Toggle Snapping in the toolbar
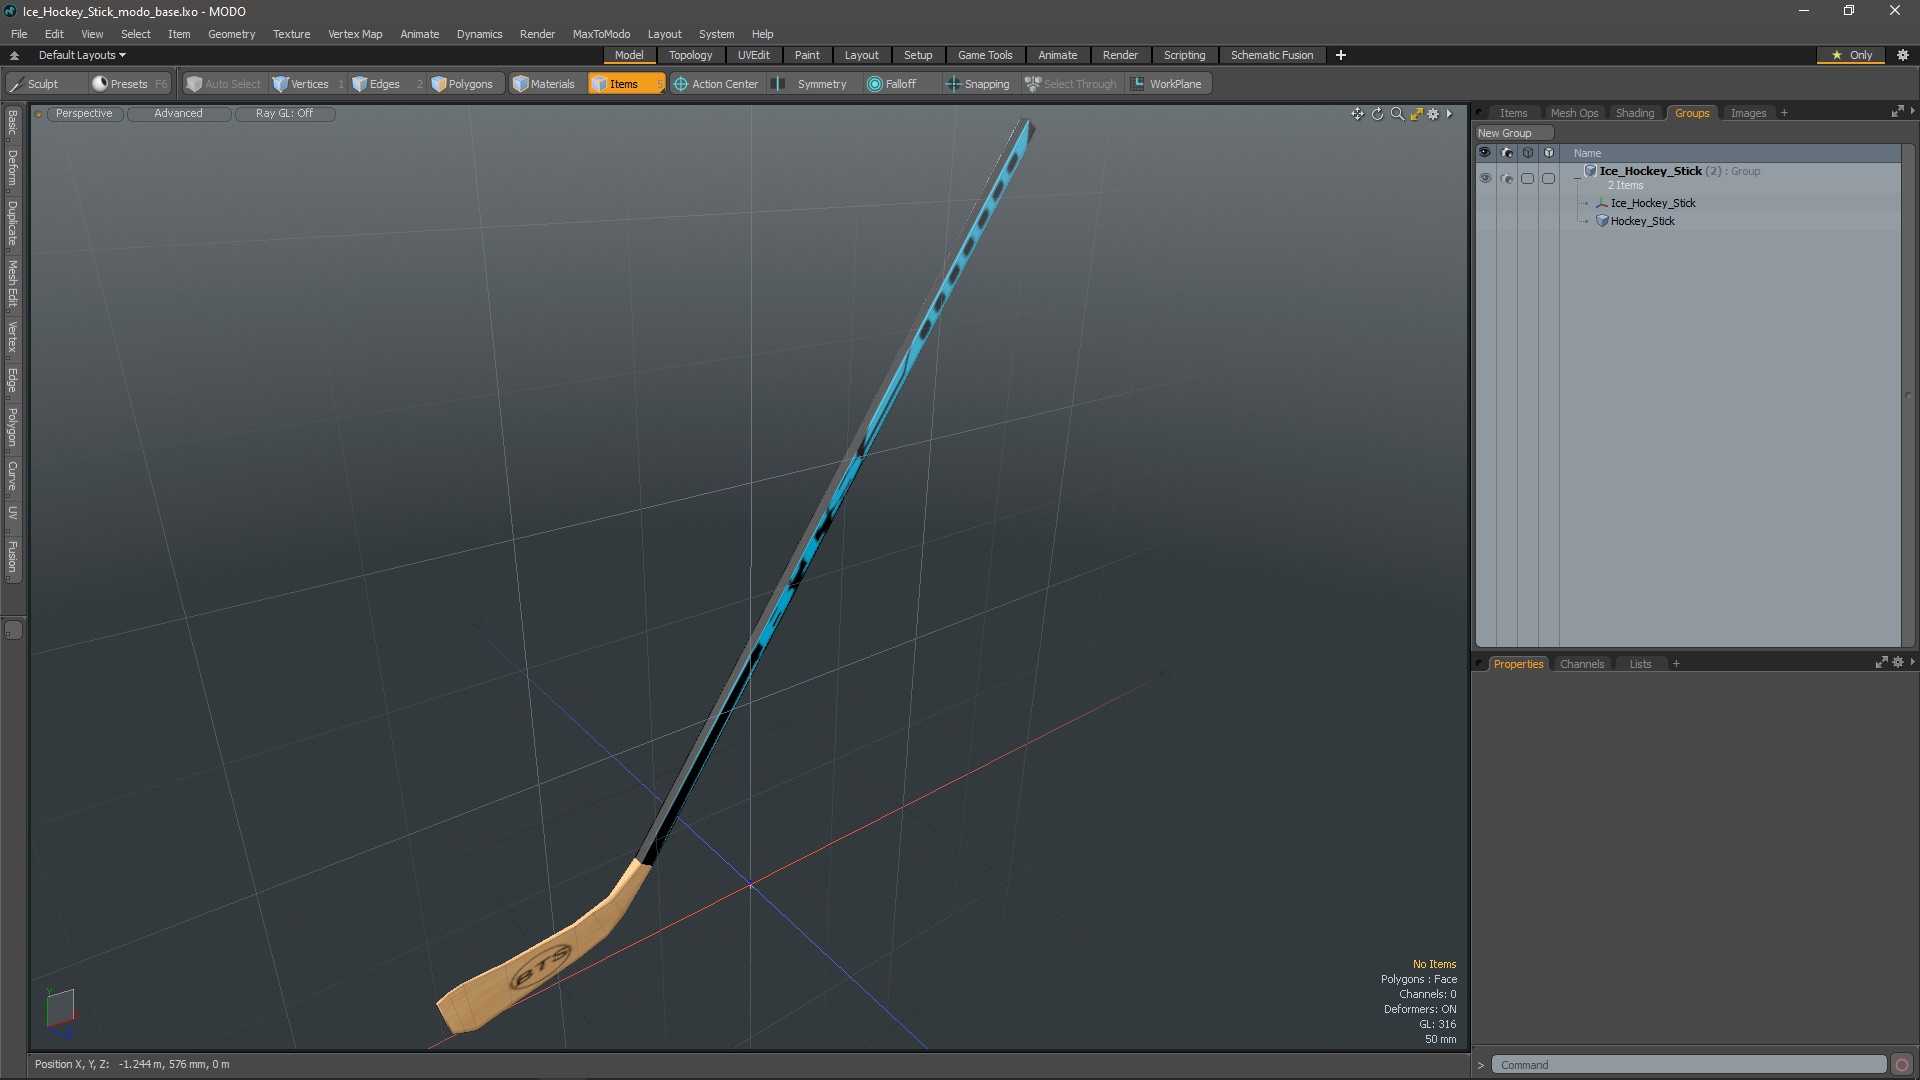1920x1080 pixels. tap(978, 84)
